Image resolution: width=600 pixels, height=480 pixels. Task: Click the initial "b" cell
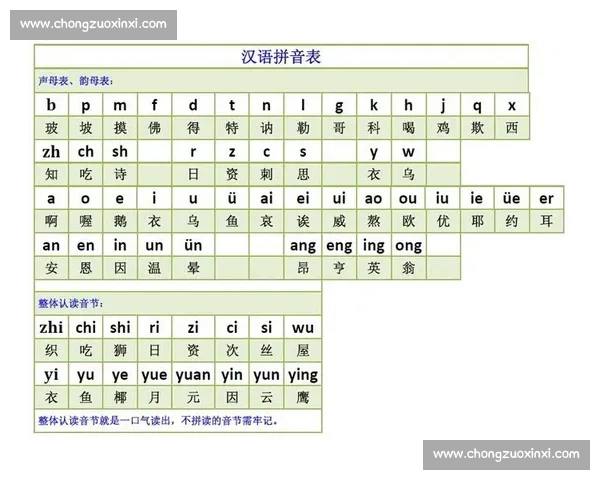[51, 105]
